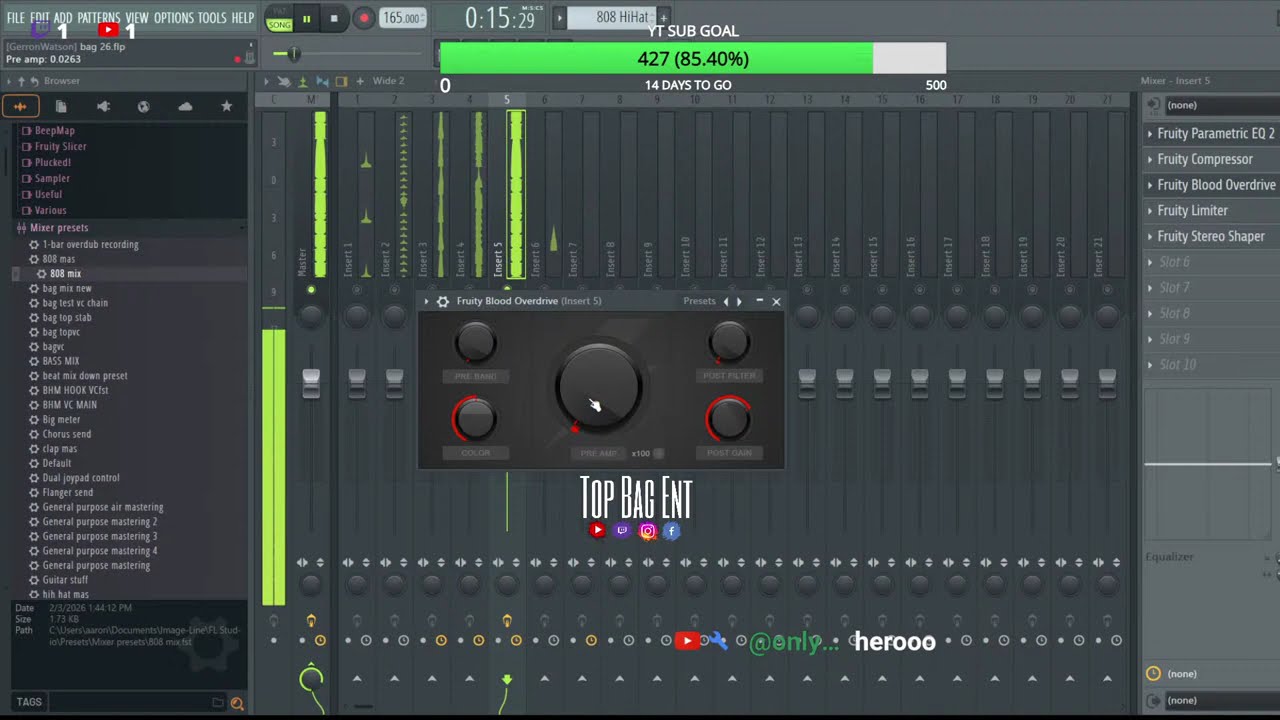The image size is (1280, 720).
Task: Show starred favorites in the Browser
Action: [226, 106]
